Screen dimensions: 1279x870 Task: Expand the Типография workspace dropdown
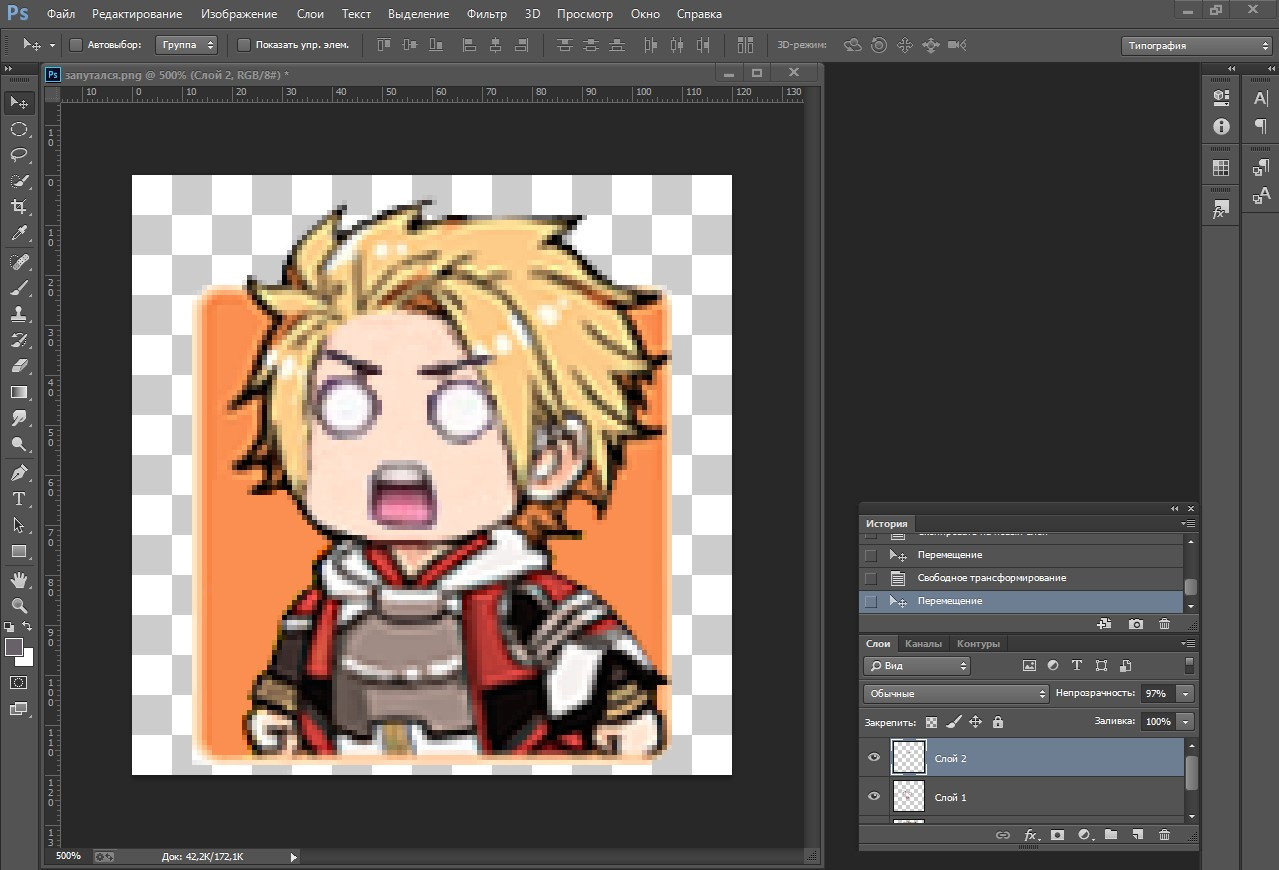(x=1196, y=45)
